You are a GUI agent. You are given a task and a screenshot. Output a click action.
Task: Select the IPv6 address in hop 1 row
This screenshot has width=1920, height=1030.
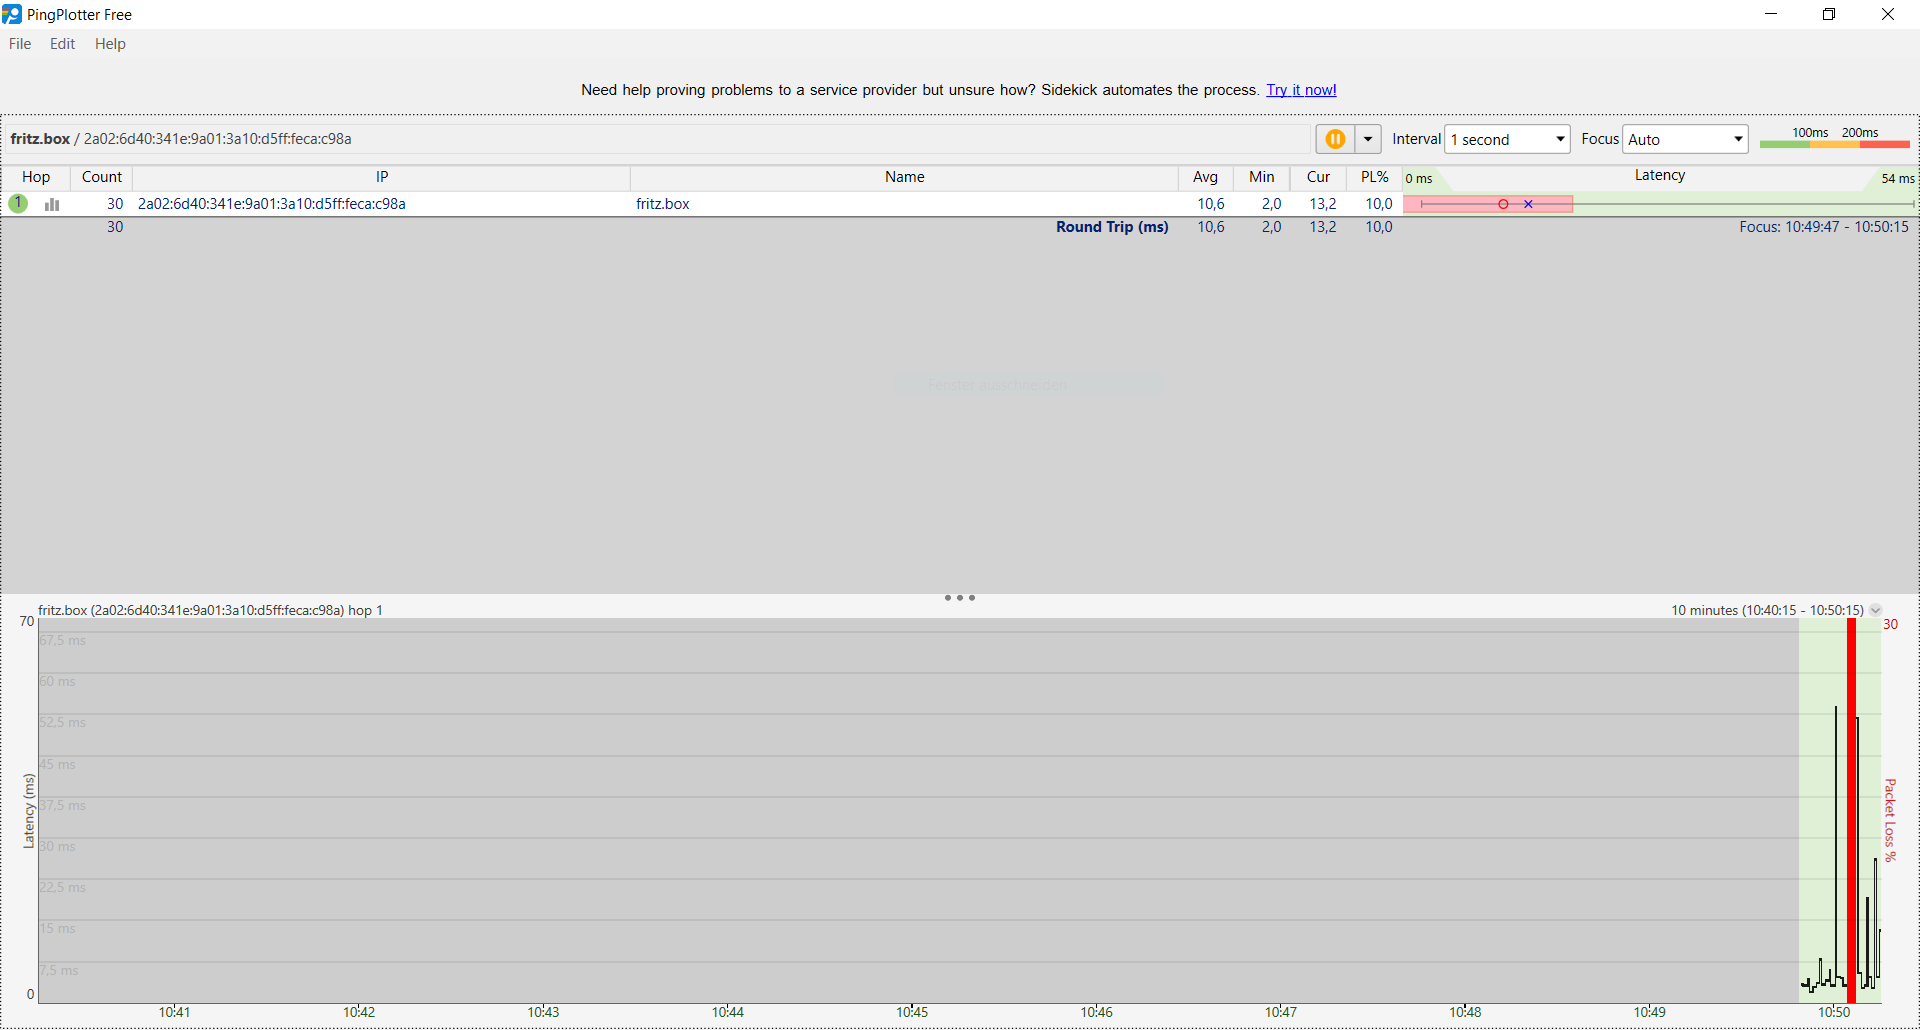(x=272, y=204)
